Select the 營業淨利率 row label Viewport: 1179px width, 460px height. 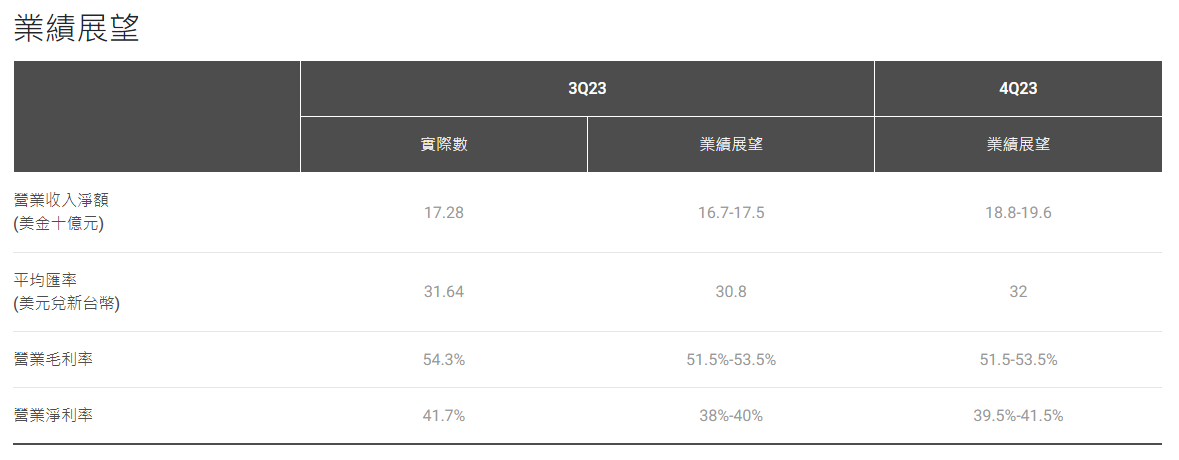point(53,415)
